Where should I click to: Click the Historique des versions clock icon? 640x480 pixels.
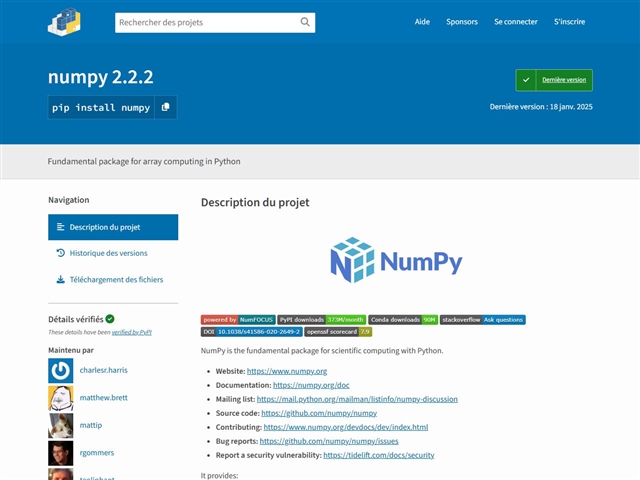click(x=60, y=253)
